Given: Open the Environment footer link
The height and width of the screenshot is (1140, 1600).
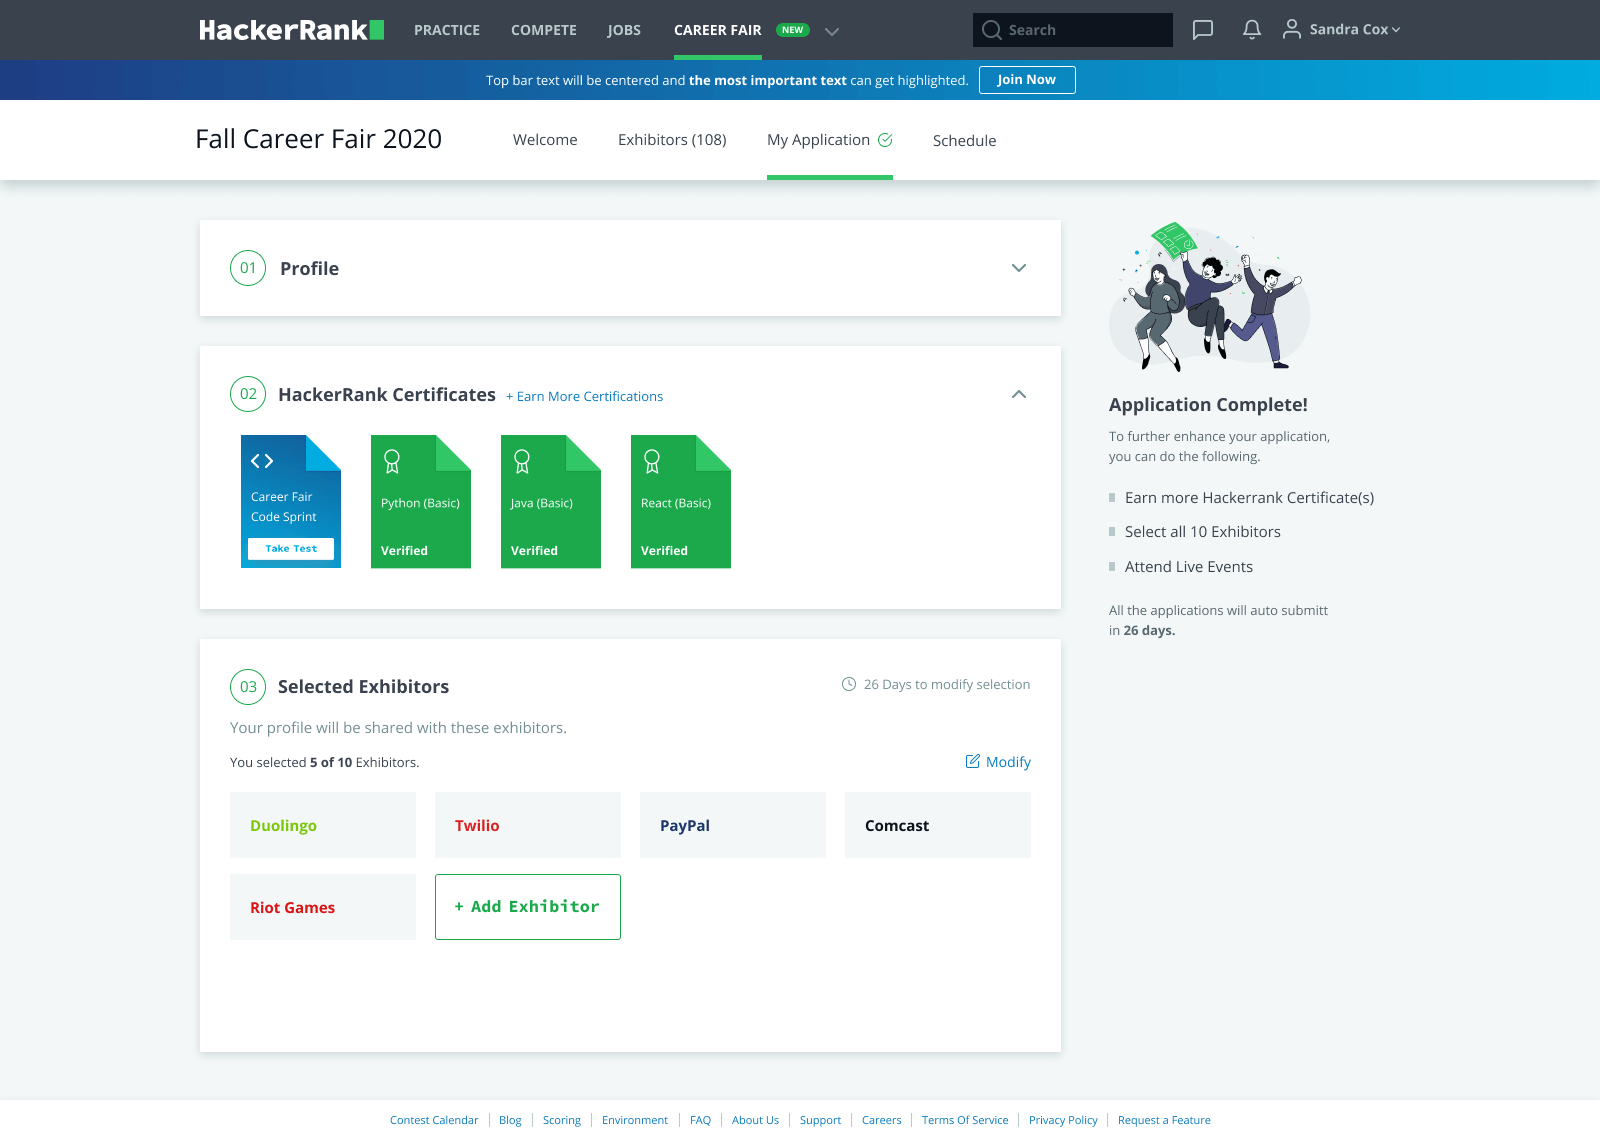Looking at the screenshot, I should click(635, 1120).
